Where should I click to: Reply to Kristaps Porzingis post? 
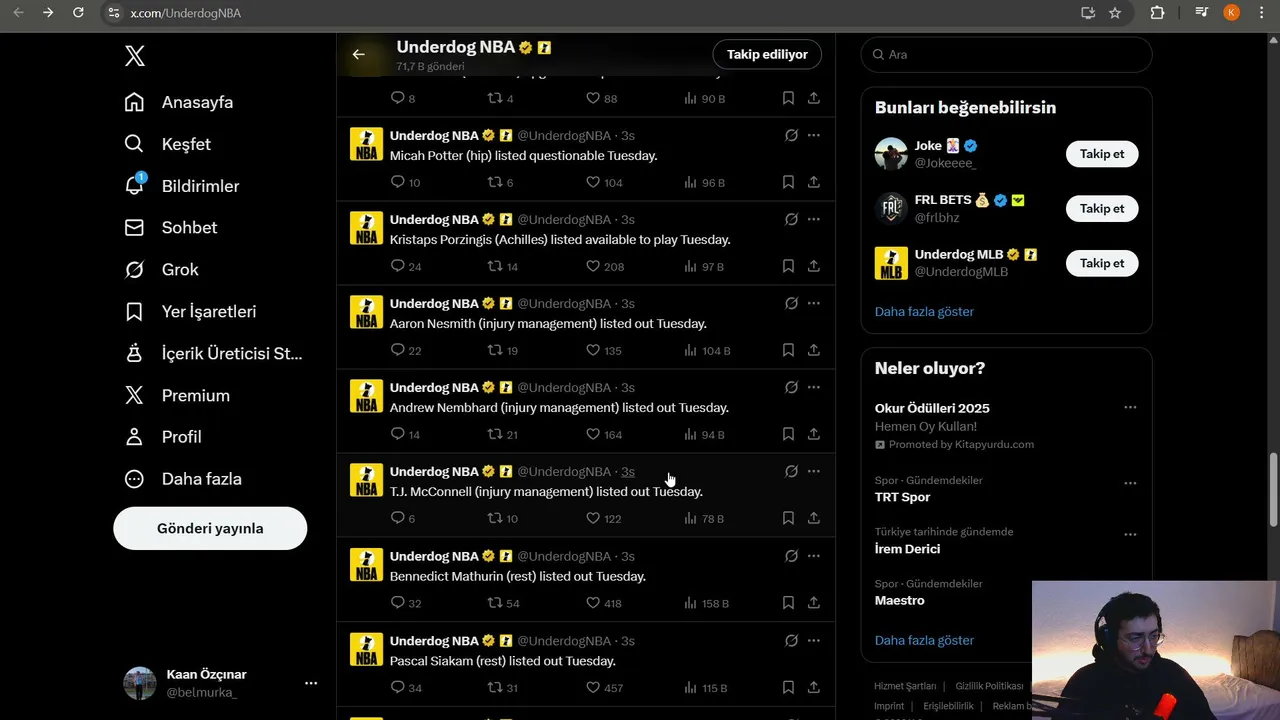405,267
